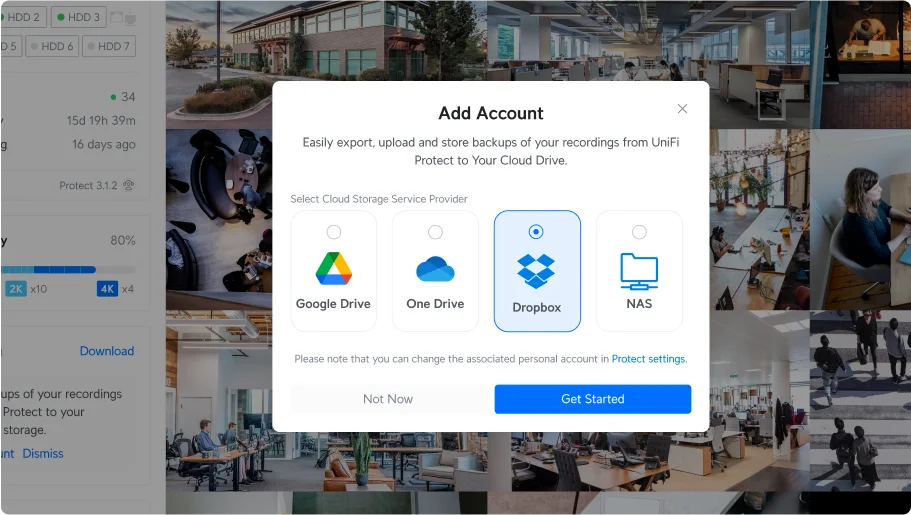Select the HDD 3 disk indicator
The width and height of the screenshot is (911, 515).
(78, 17)
